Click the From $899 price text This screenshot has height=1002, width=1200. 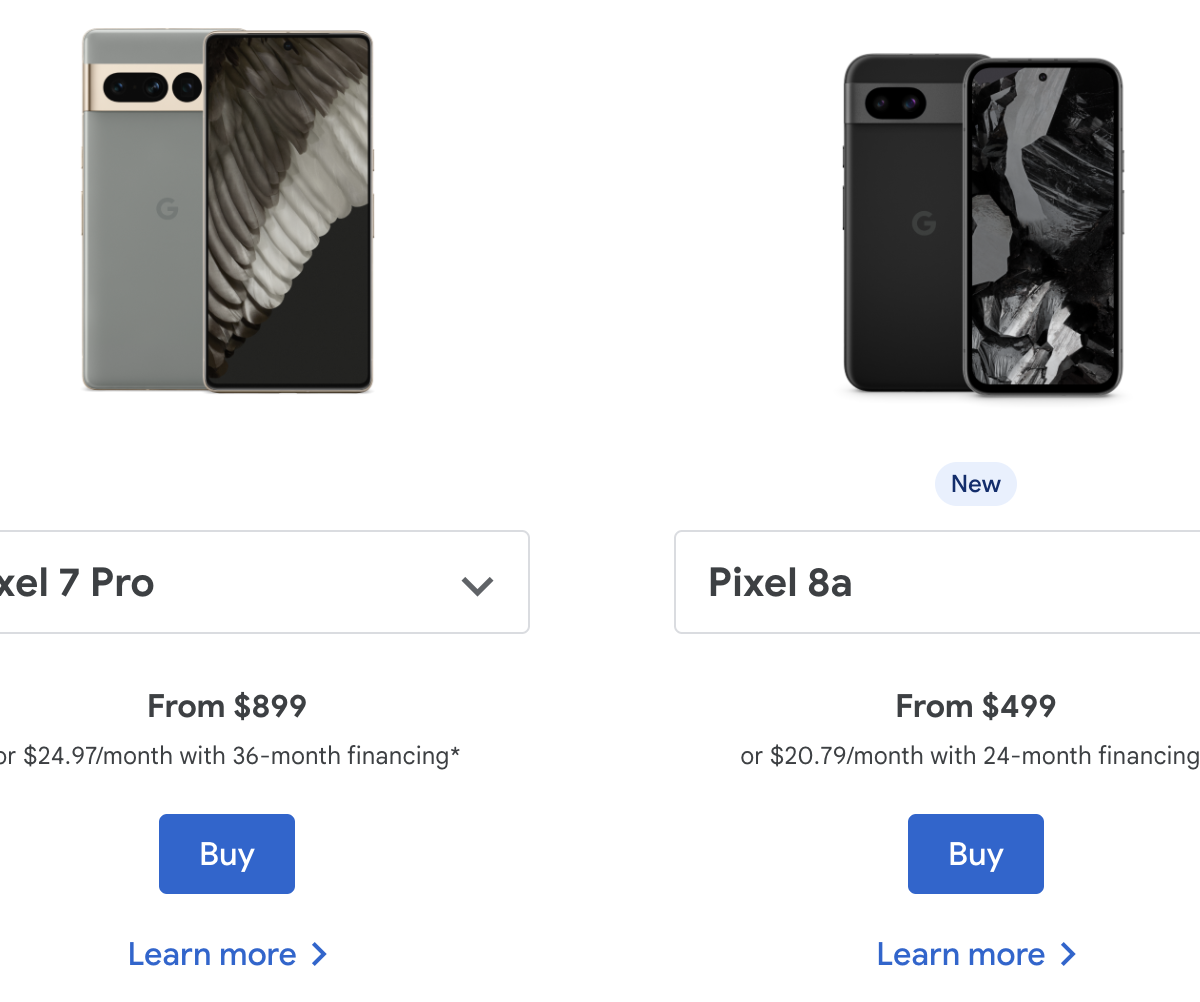(x=227, y=706)
